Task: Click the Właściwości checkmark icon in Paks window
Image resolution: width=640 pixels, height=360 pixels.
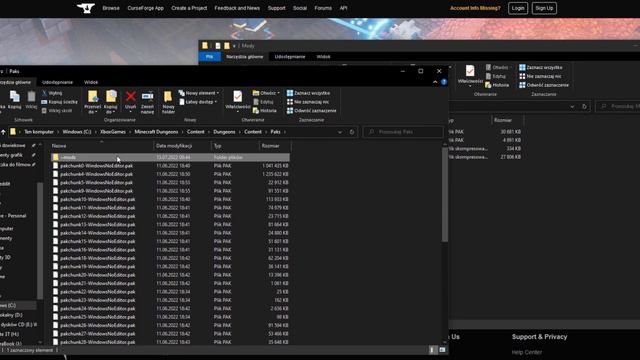Action: [238, 96]
